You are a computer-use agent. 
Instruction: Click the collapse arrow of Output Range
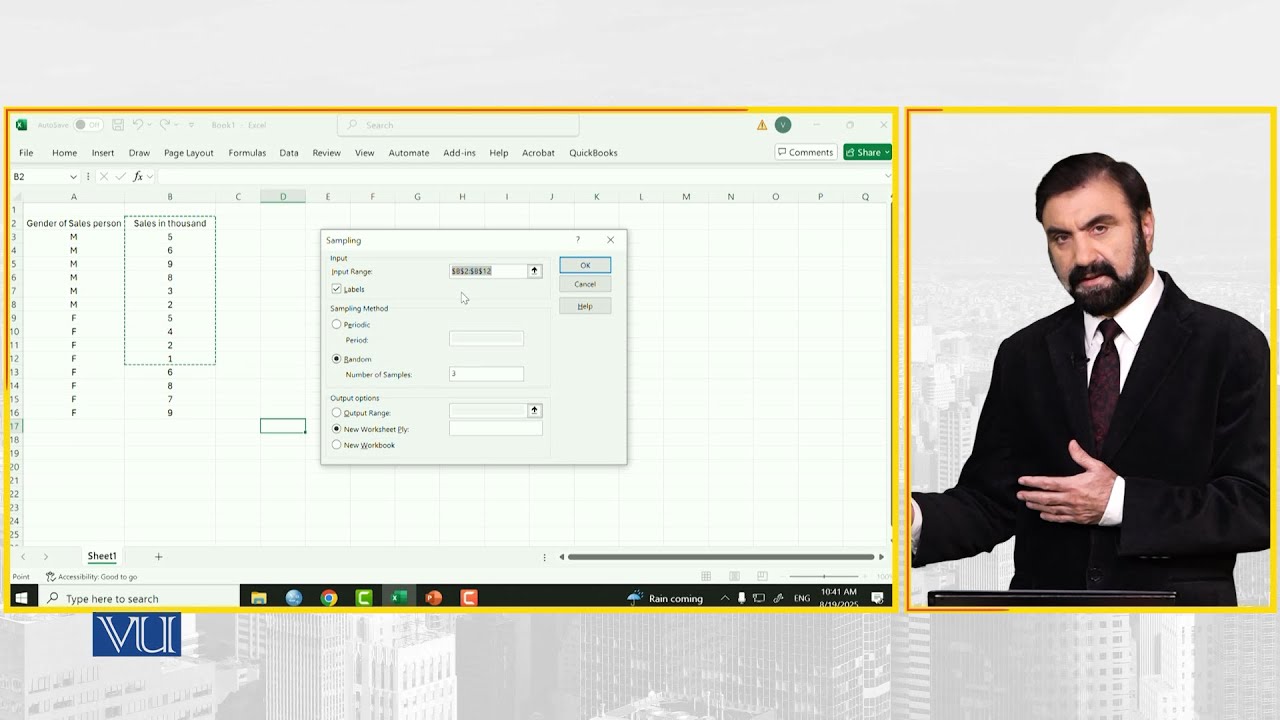coord(534,411)
